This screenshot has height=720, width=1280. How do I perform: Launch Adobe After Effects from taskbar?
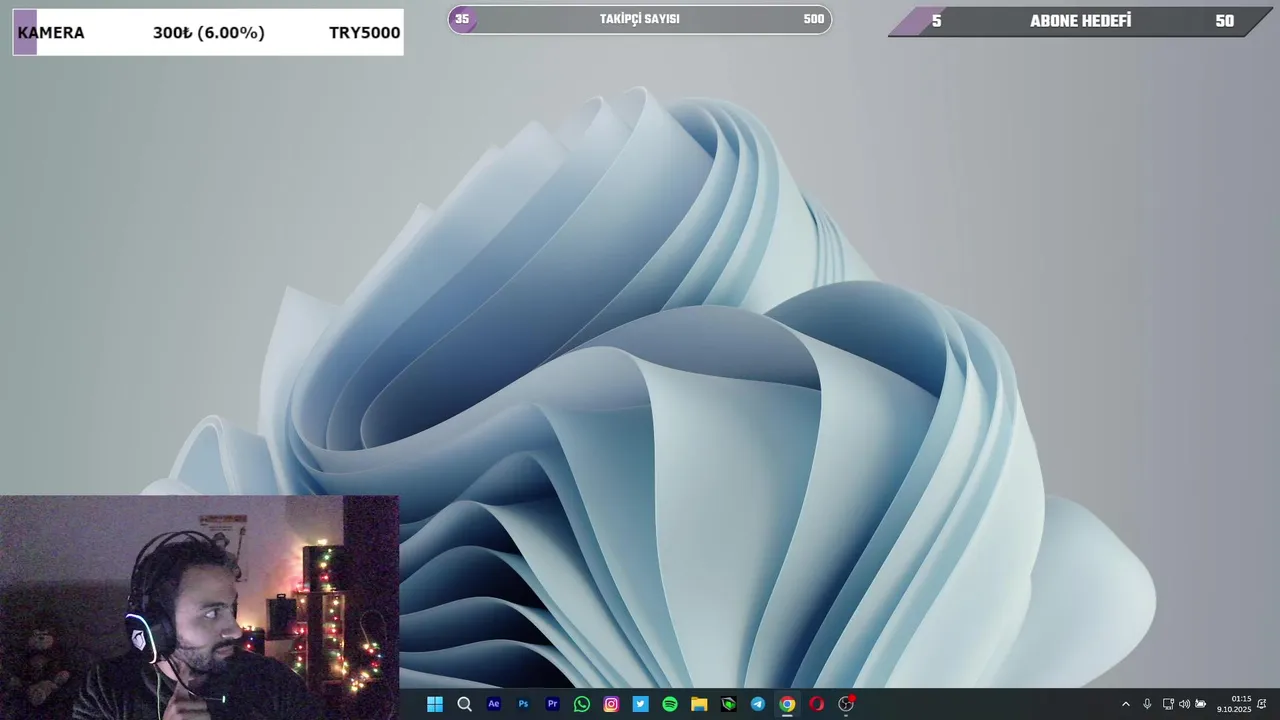click(494, 704)
